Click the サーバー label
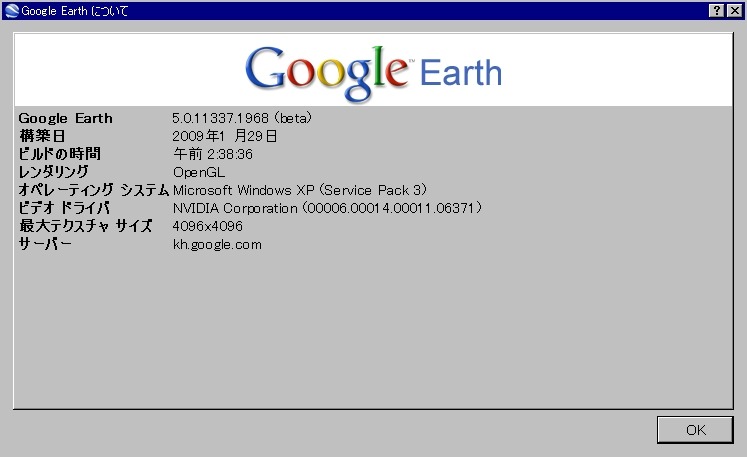This screenshot has width=747, height=457. click(x=45, y=244)
